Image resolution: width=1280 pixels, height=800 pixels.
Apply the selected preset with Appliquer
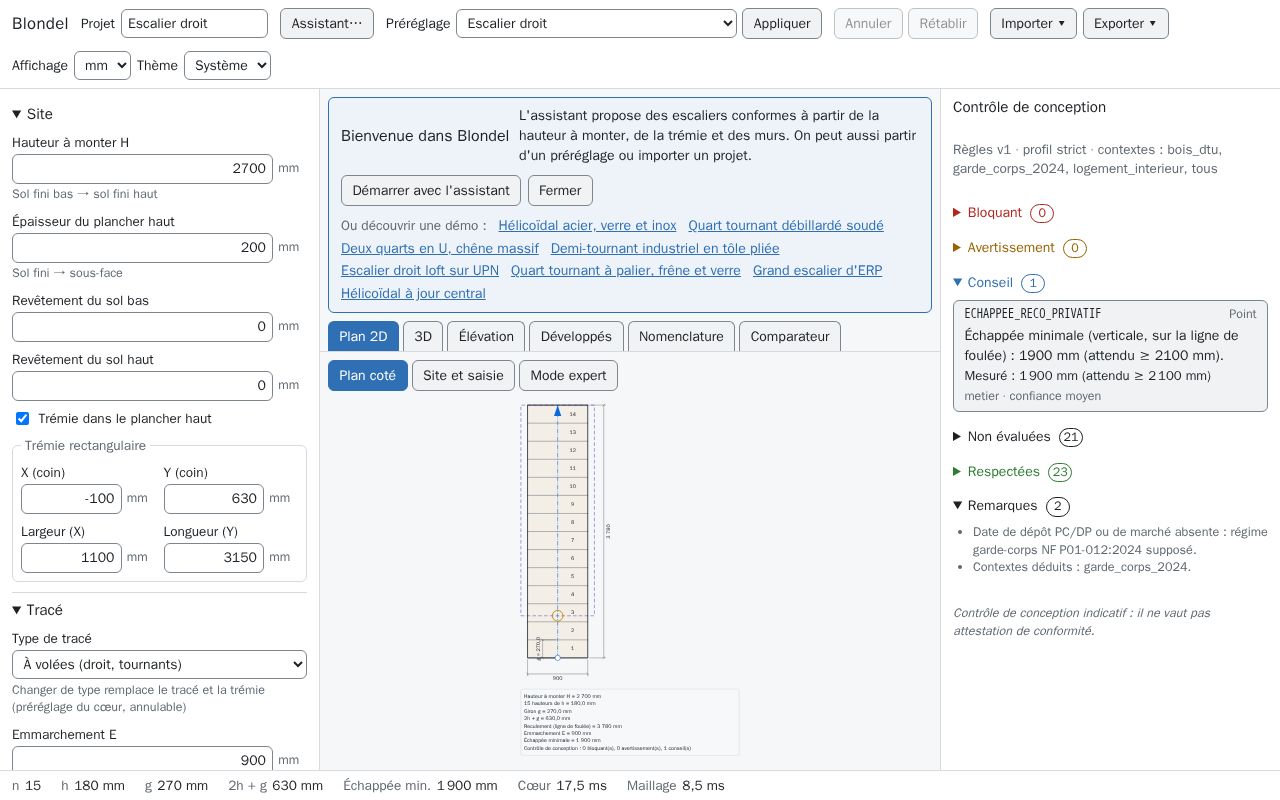(782, 23)
